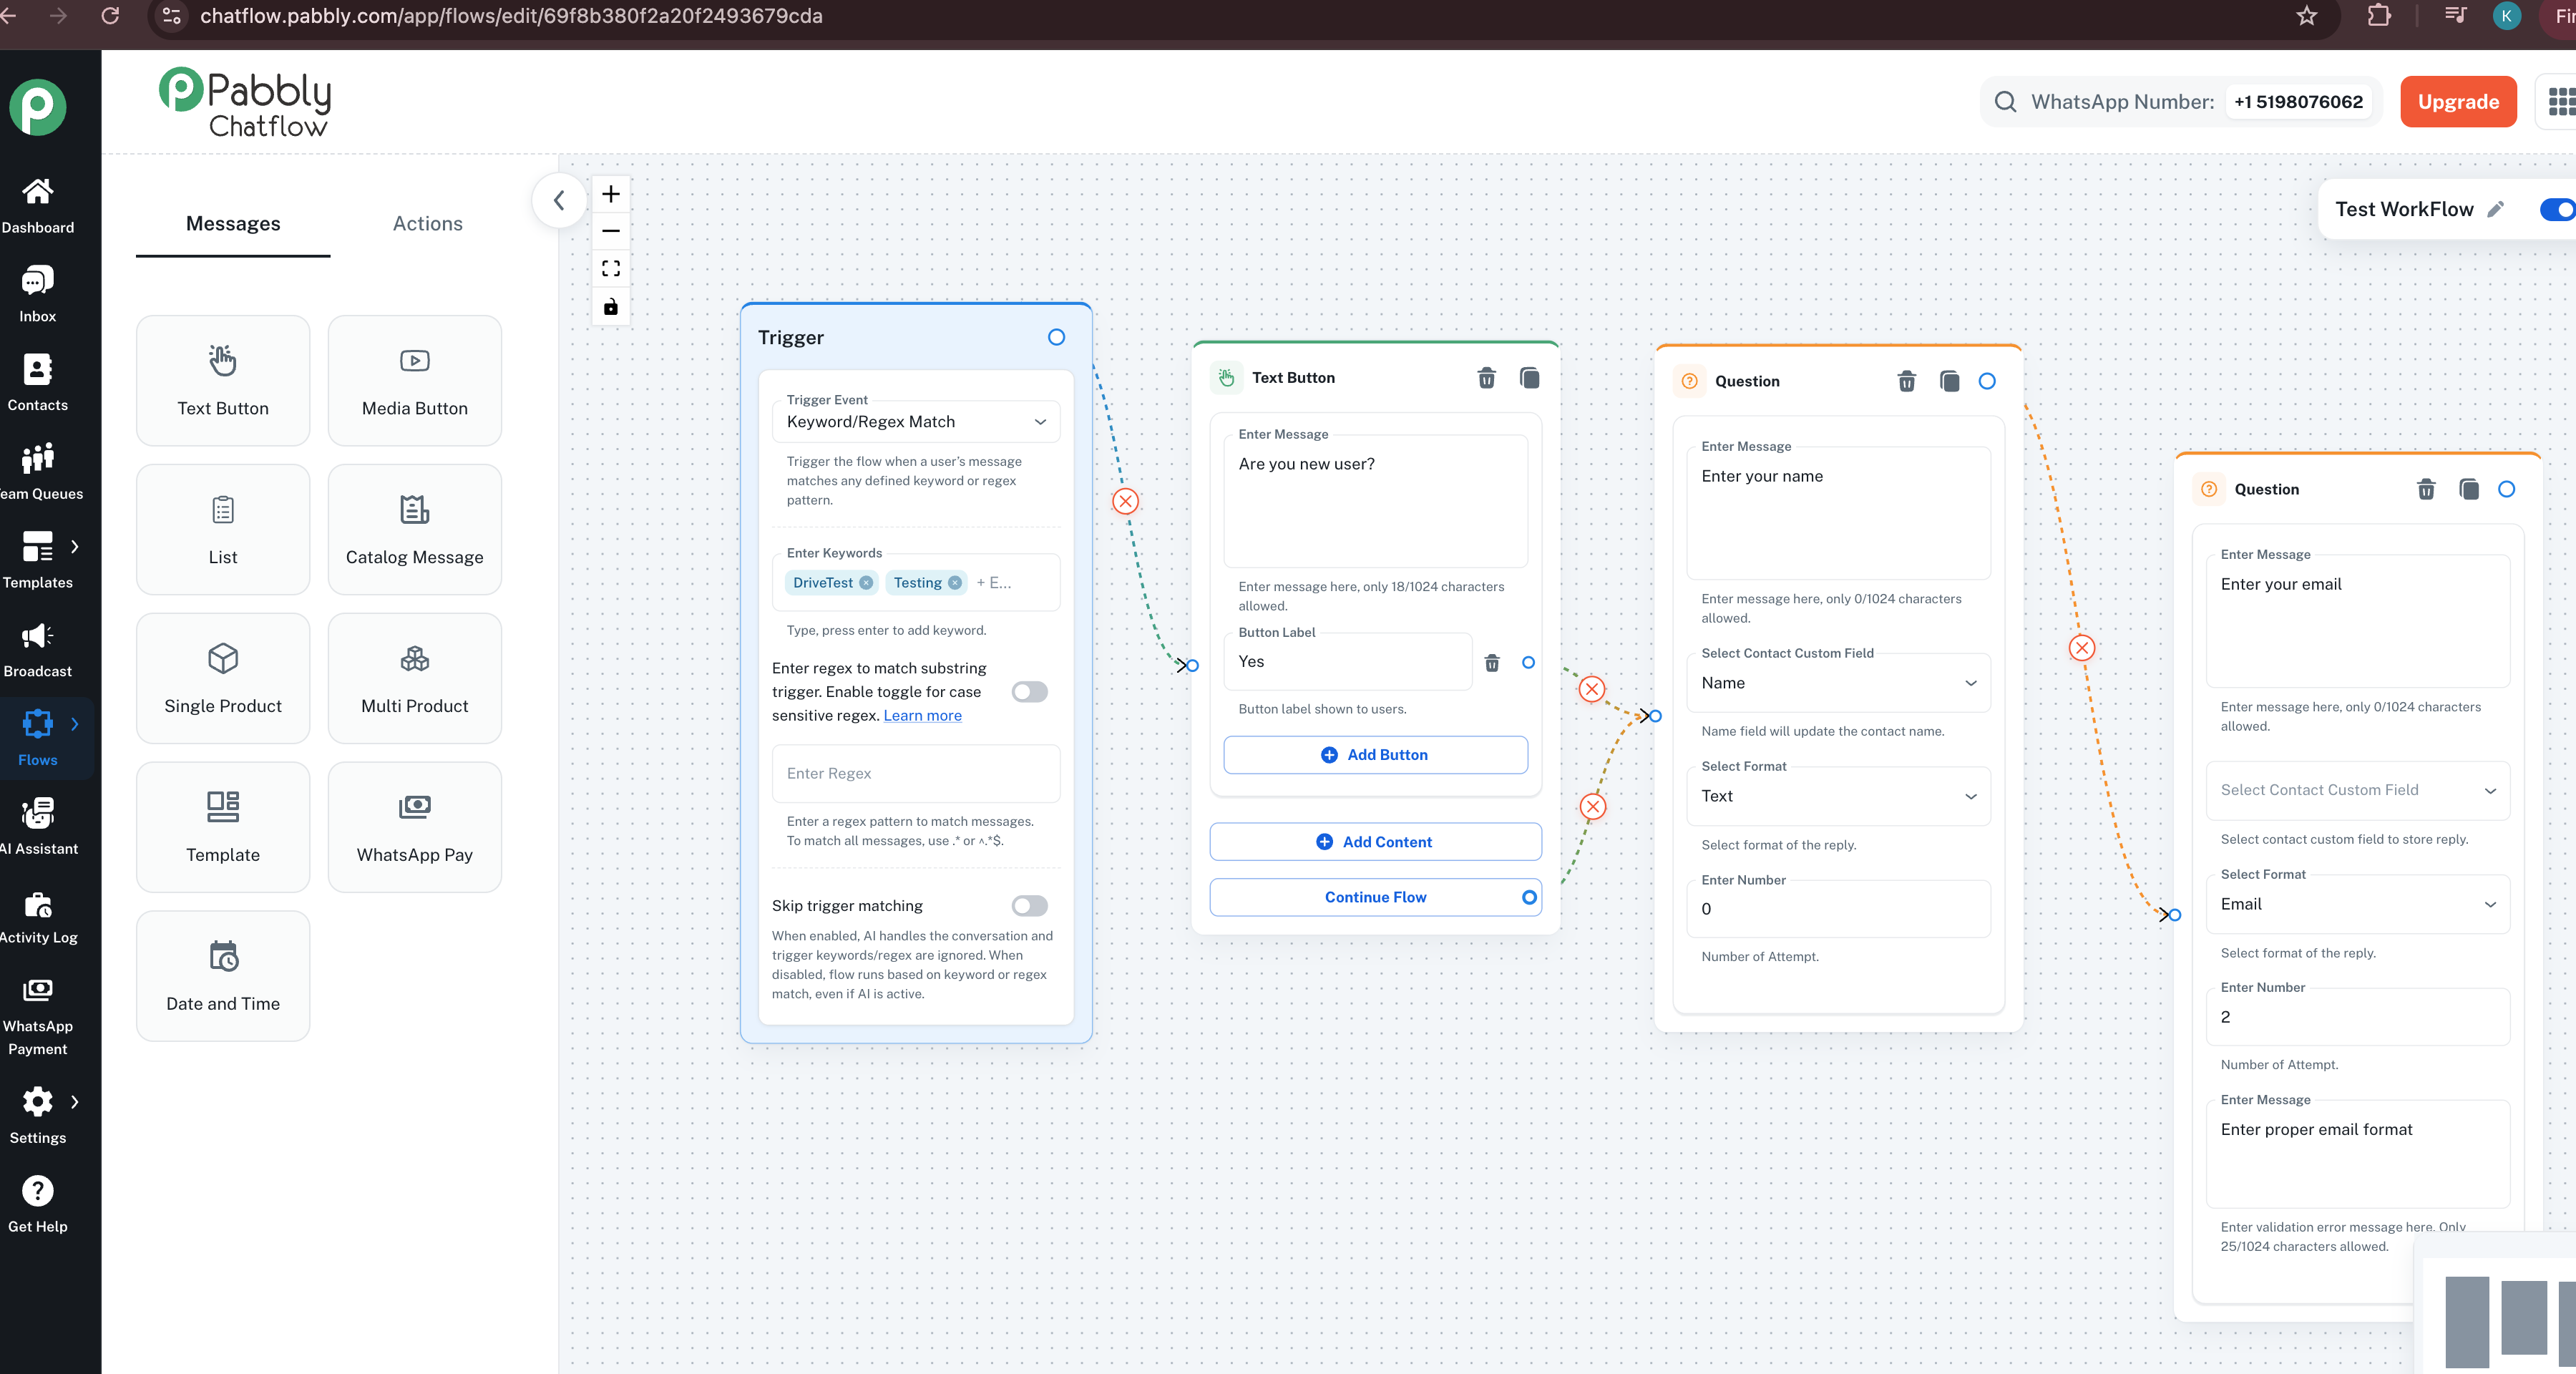Image resolution: width=2576 pixels, height=1374 pixels.
Task: Open the regex Learn more link
Action: 922,715
